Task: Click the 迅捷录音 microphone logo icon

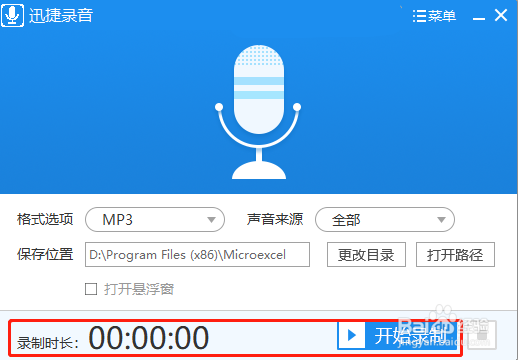Action: coord(13,15)
